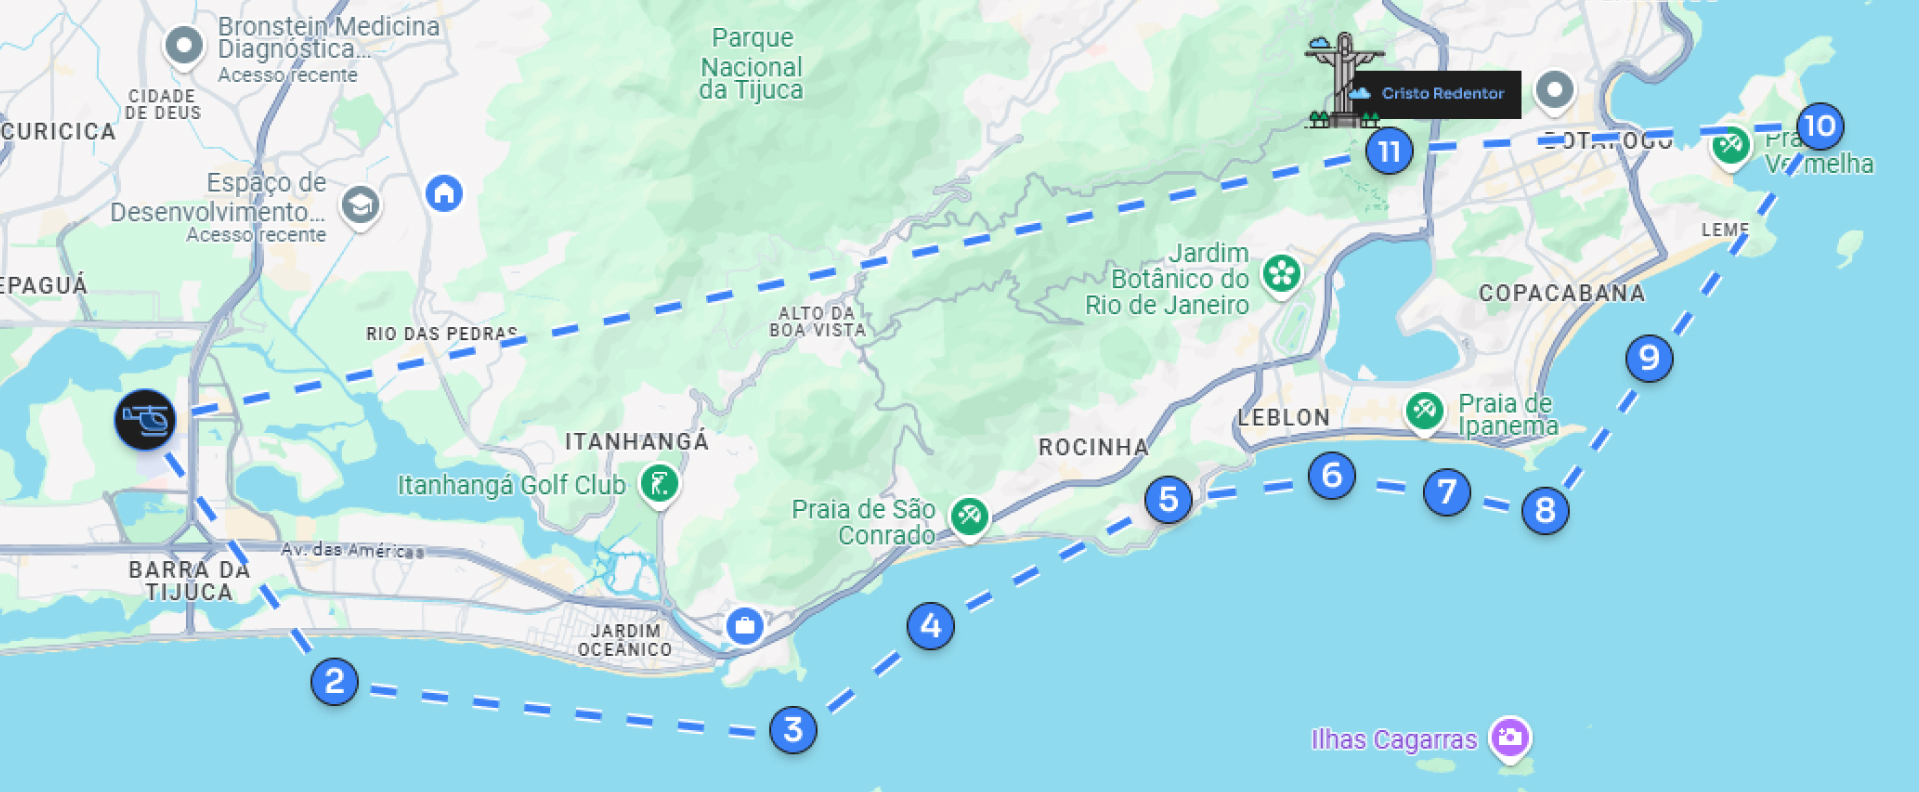The image size is (1919, 792).
Task: Select waypoint 5 near Rocinha
Action: (1168, 499)
